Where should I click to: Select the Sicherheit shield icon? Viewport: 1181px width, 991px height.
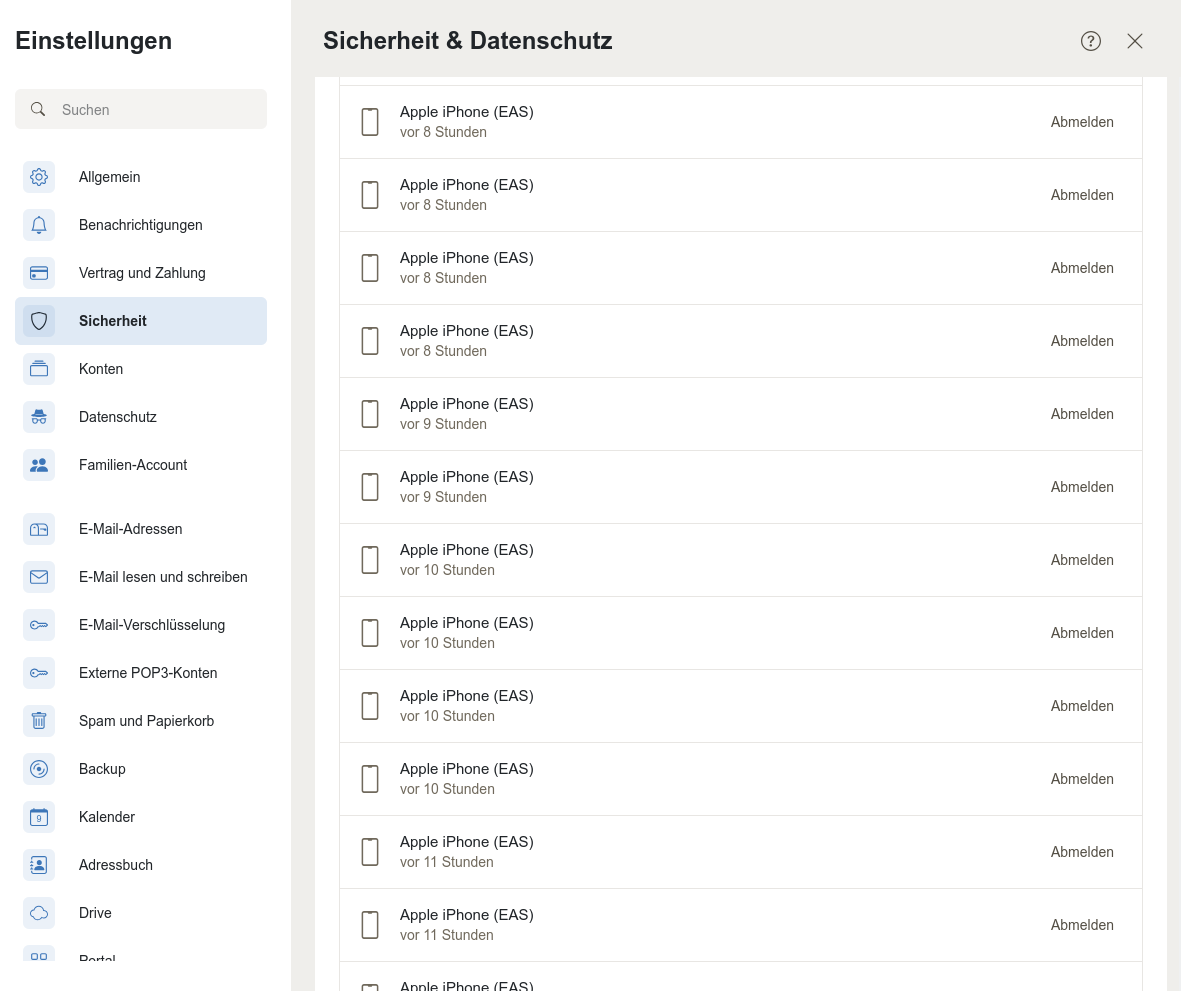tap(39, 321)
